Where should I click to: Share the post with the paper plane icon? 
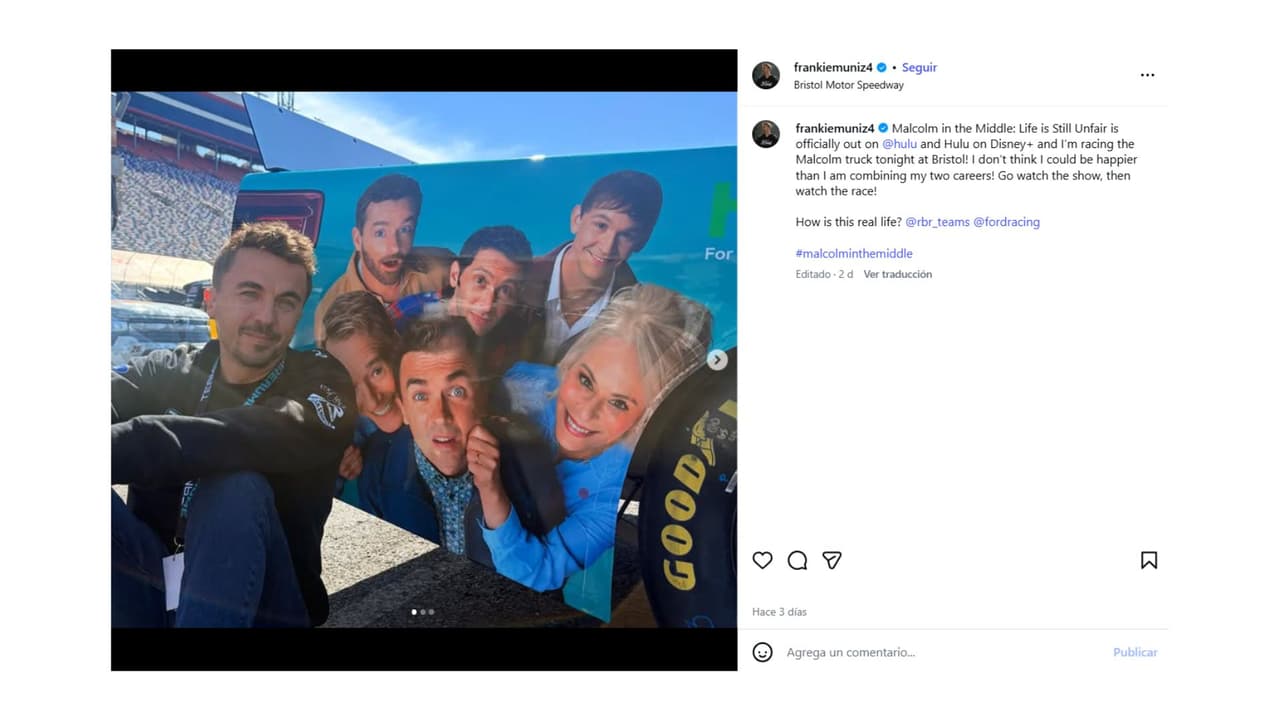[x=831, y=560]
